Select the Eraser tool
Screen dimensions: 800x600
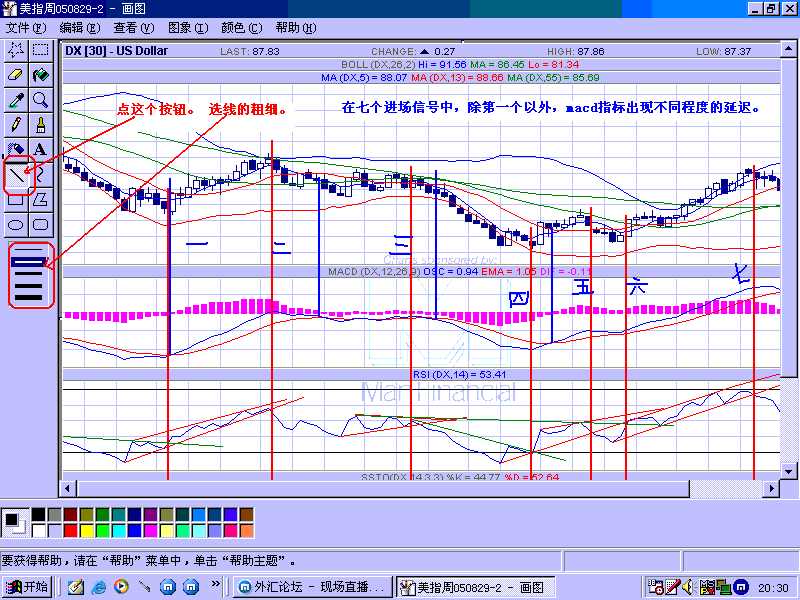(x=14, y=75)
